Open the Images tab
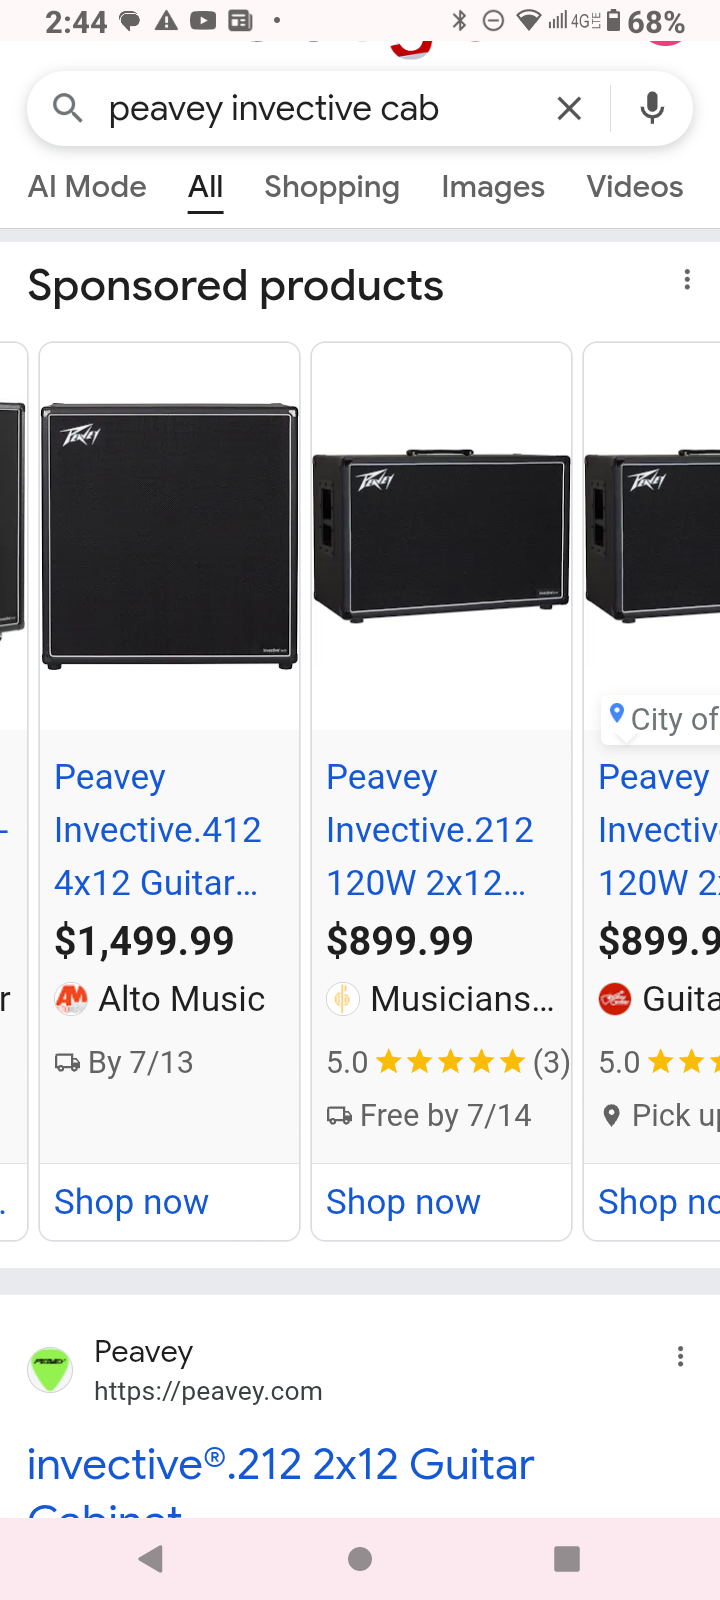Viewport: 720px width, 1600px height. (x=493, y=187)
